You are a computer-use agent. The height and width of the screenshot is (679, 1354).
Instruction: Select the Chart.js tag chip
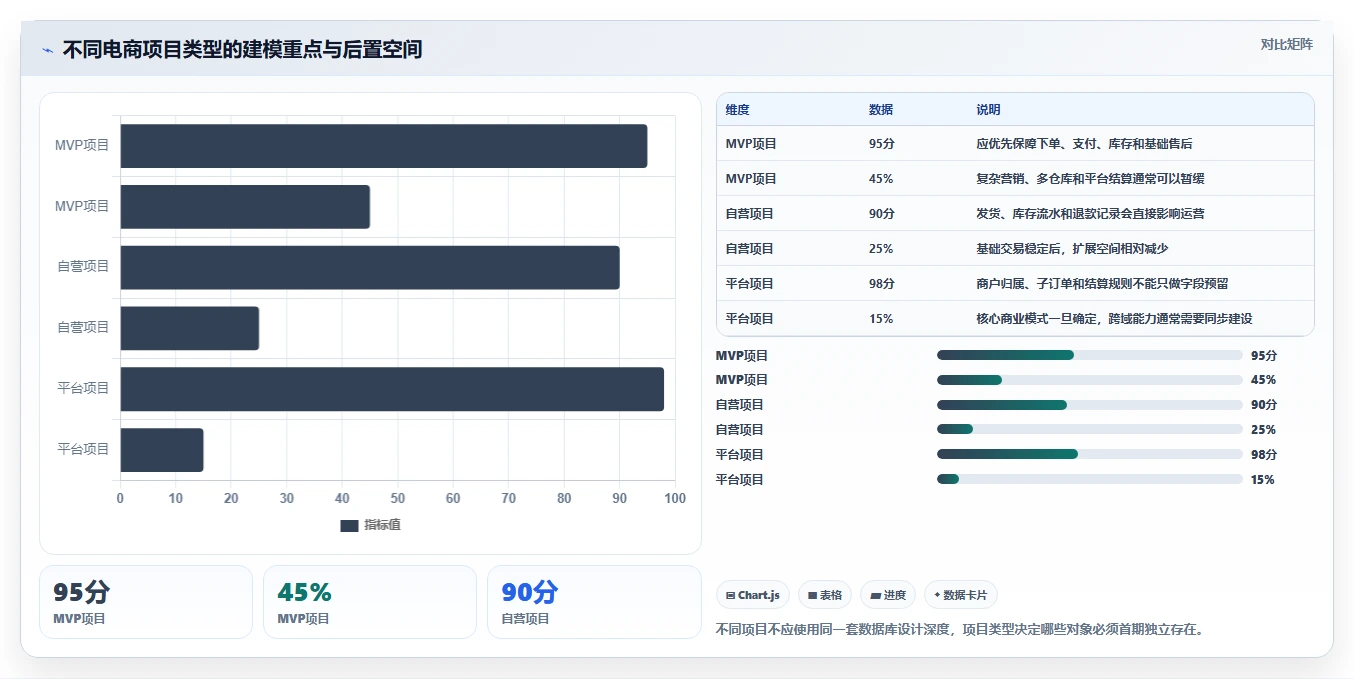point(753,595)
